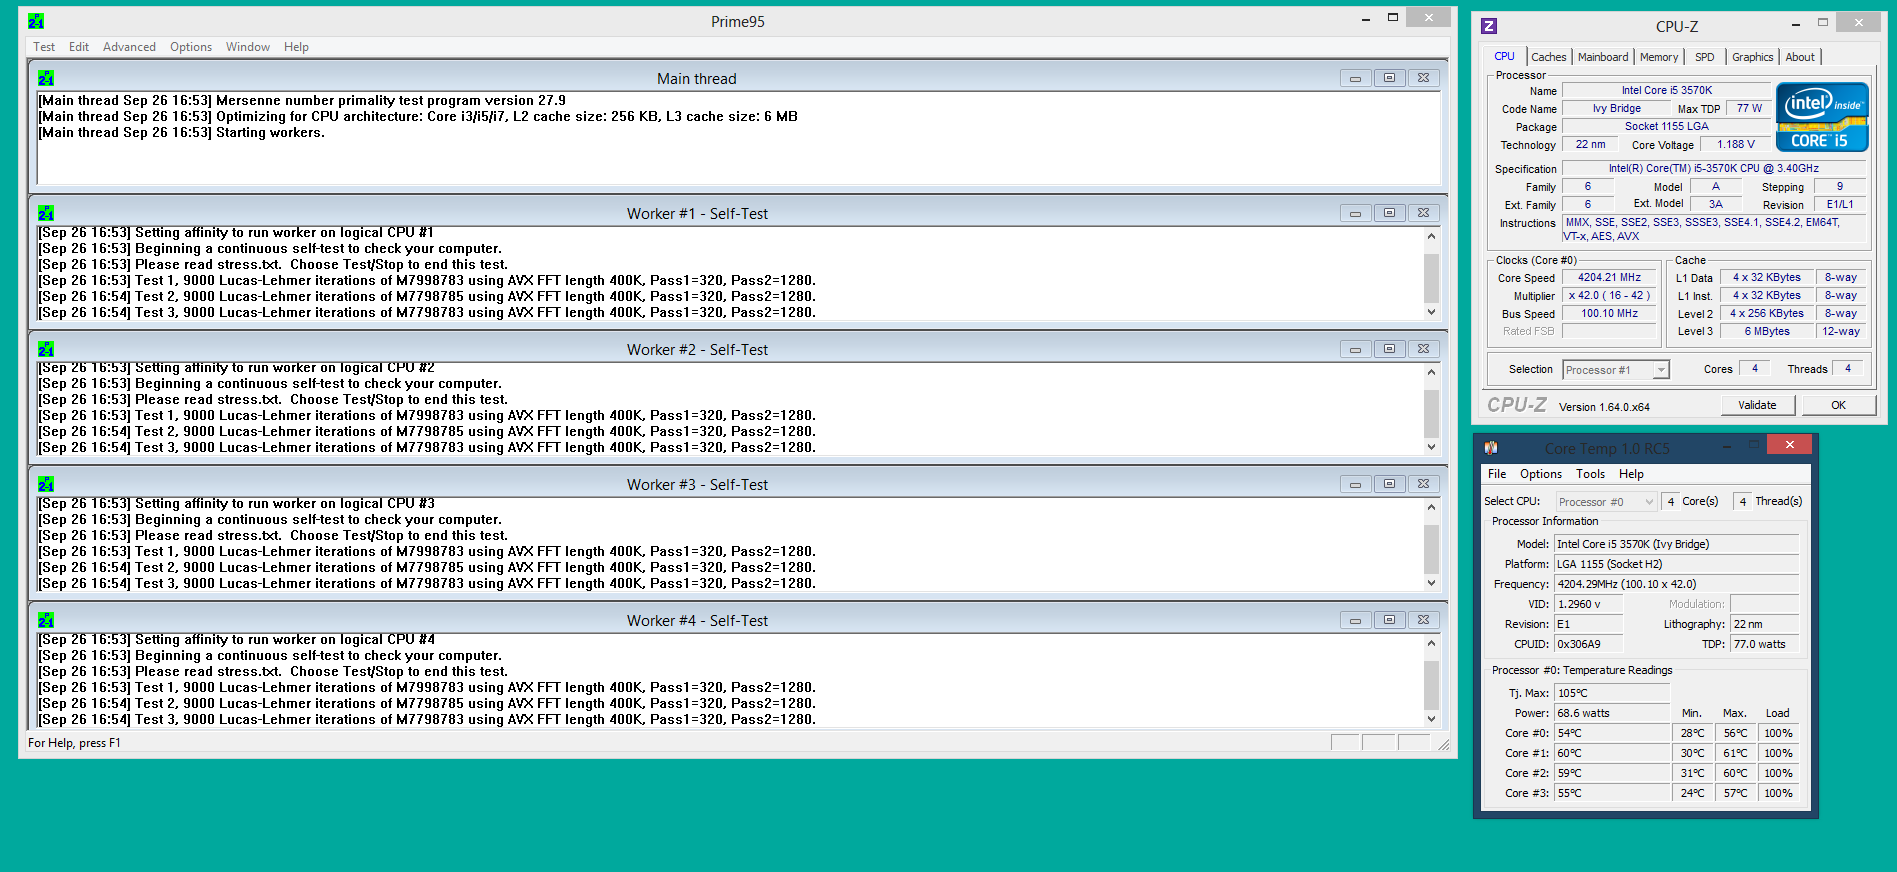The height and width of the screenshot is (872, 1897).
Task: Maximize the Worker #3 child window
Action: (x=1389, y=484)
